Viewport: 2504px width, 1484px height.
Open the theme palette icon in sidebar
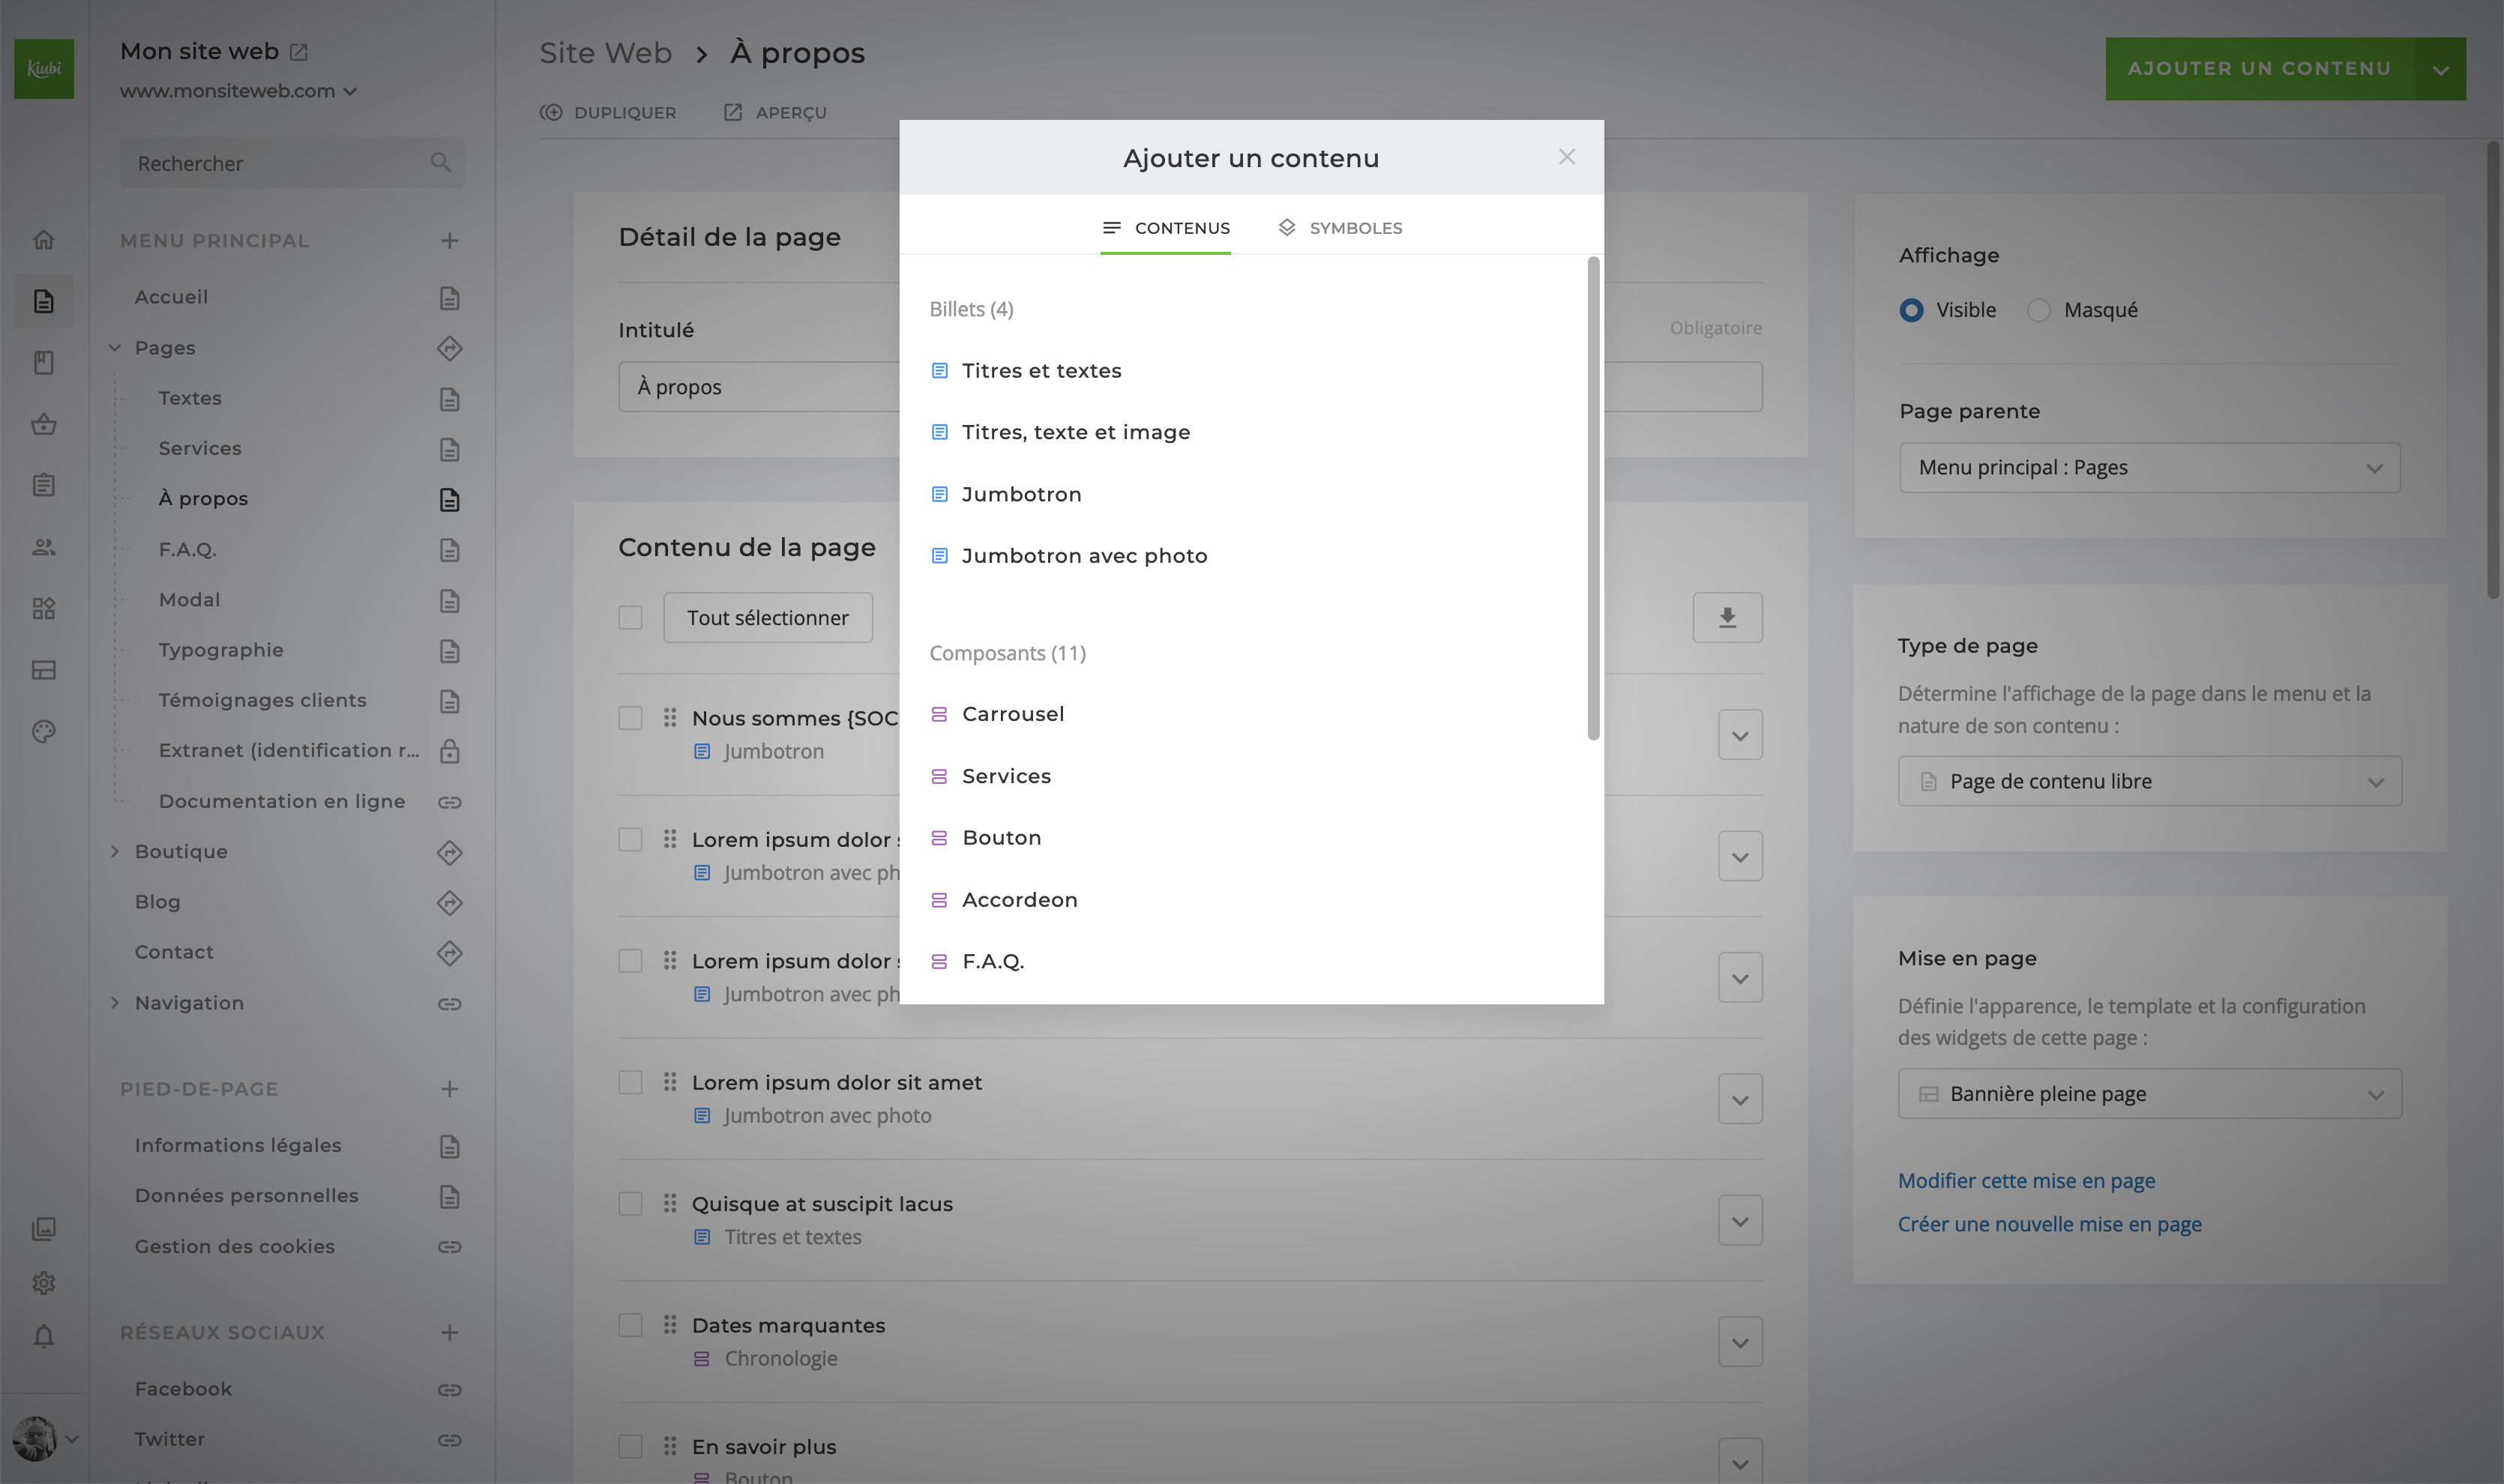coord(43,731)
